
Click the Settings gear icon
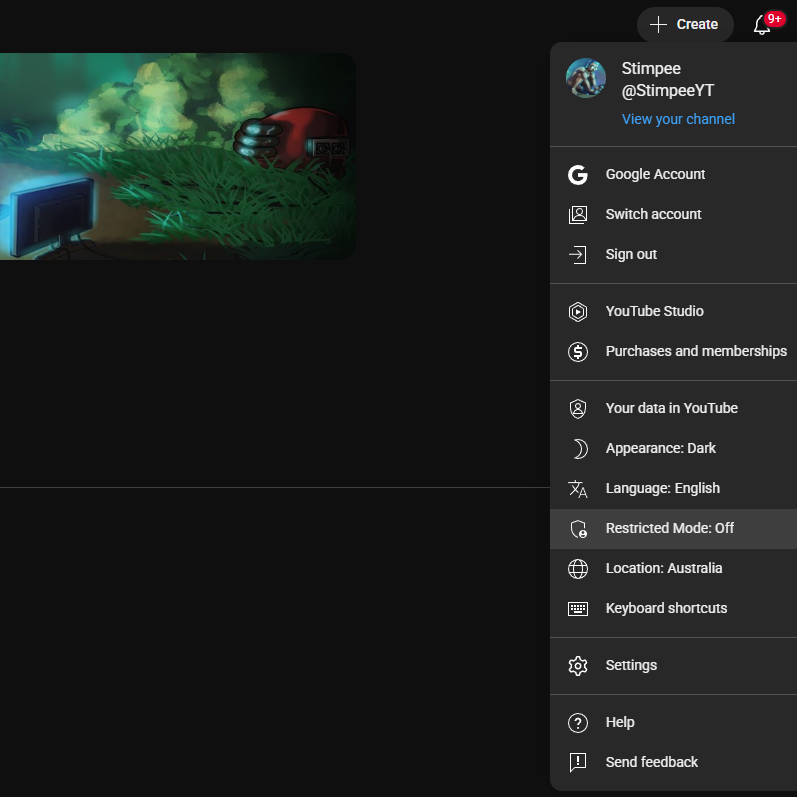coord(578,666)
